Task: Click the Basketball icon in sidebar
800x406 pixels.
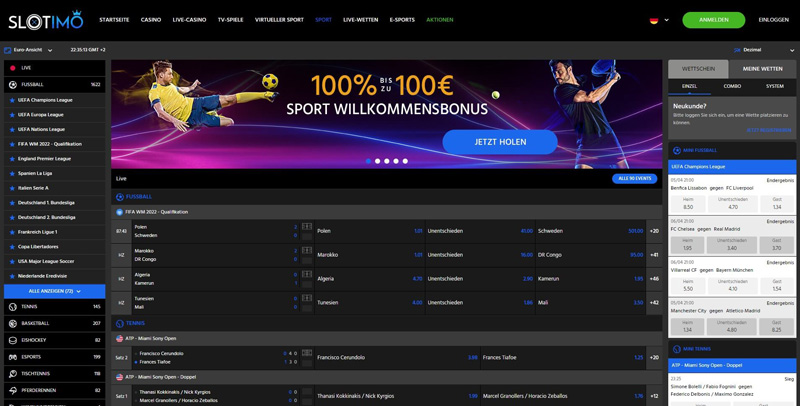Action: [x=13, y=323]
